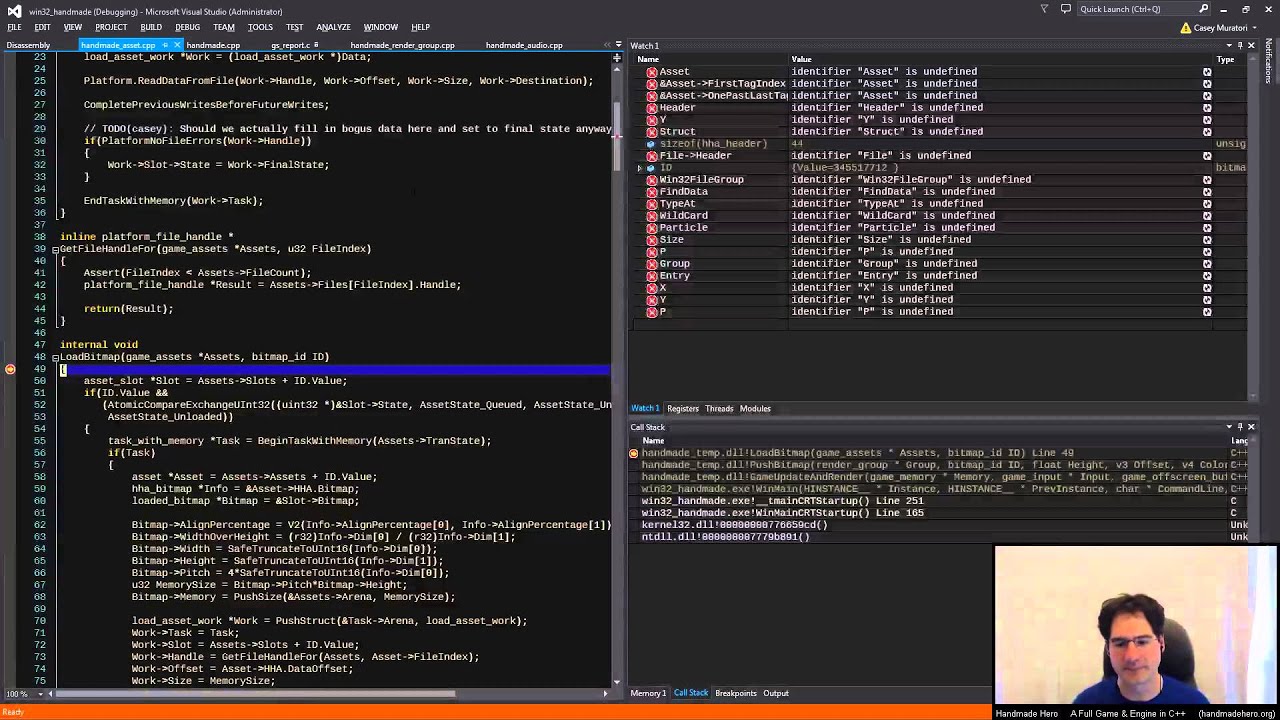Open Call Stack window position dropdown
This screenshot has height=720, width=1280.
pyautogui.click(x=1229, y=427)
